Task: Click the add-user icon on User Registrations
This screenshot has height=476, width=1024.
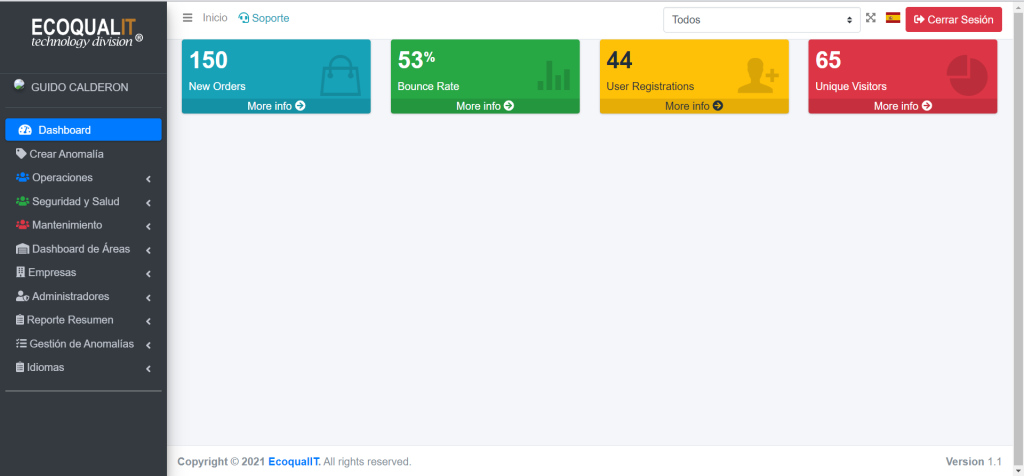Action: [757, 75]
